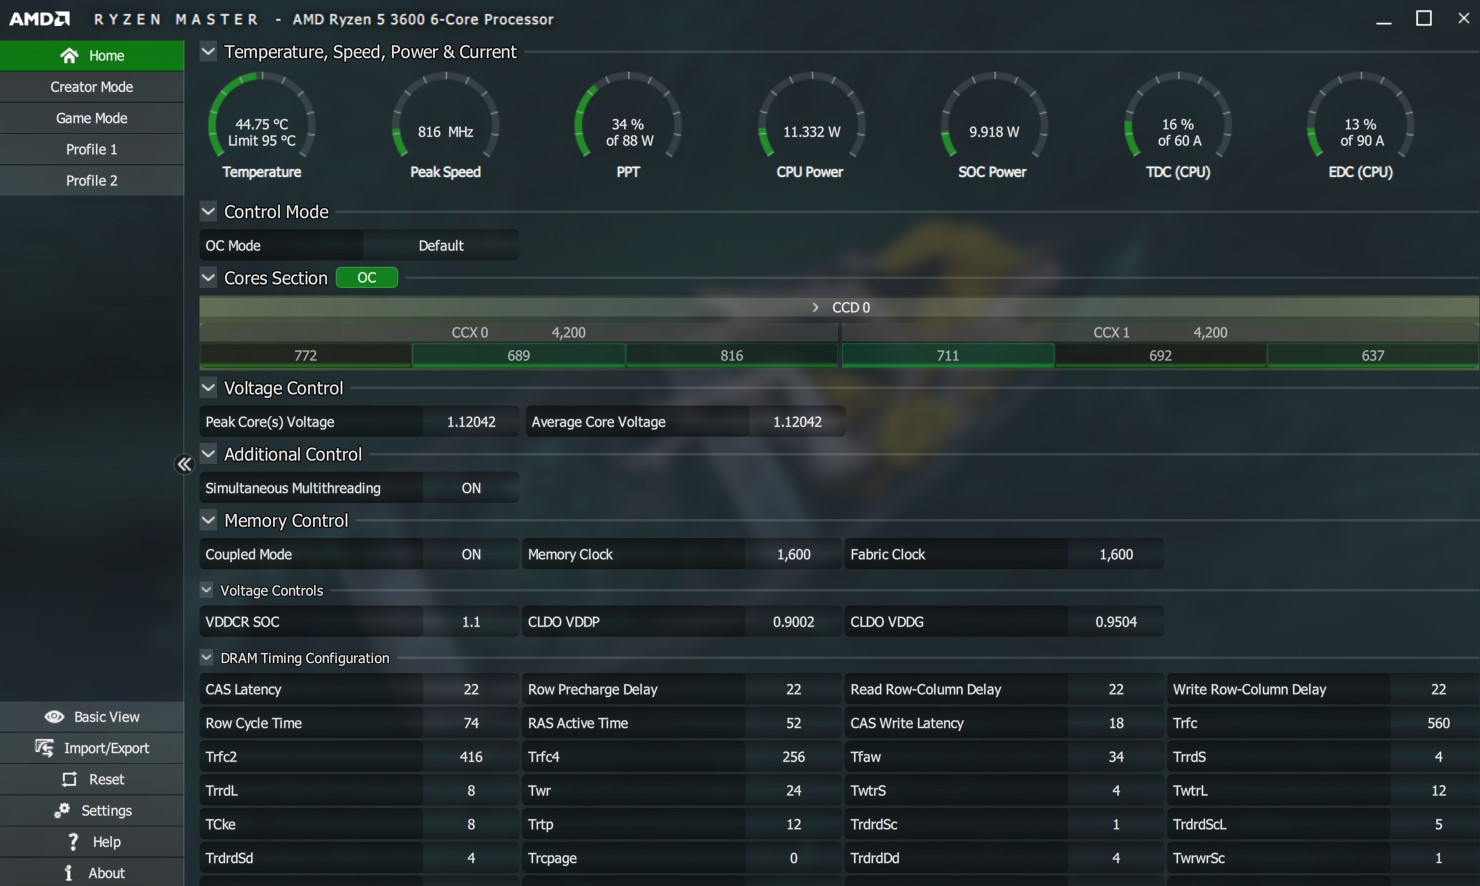Viewport: 1480px width, 886px height.
Task: Collapse the Memory Control section
Action: (x=208, y=520)
